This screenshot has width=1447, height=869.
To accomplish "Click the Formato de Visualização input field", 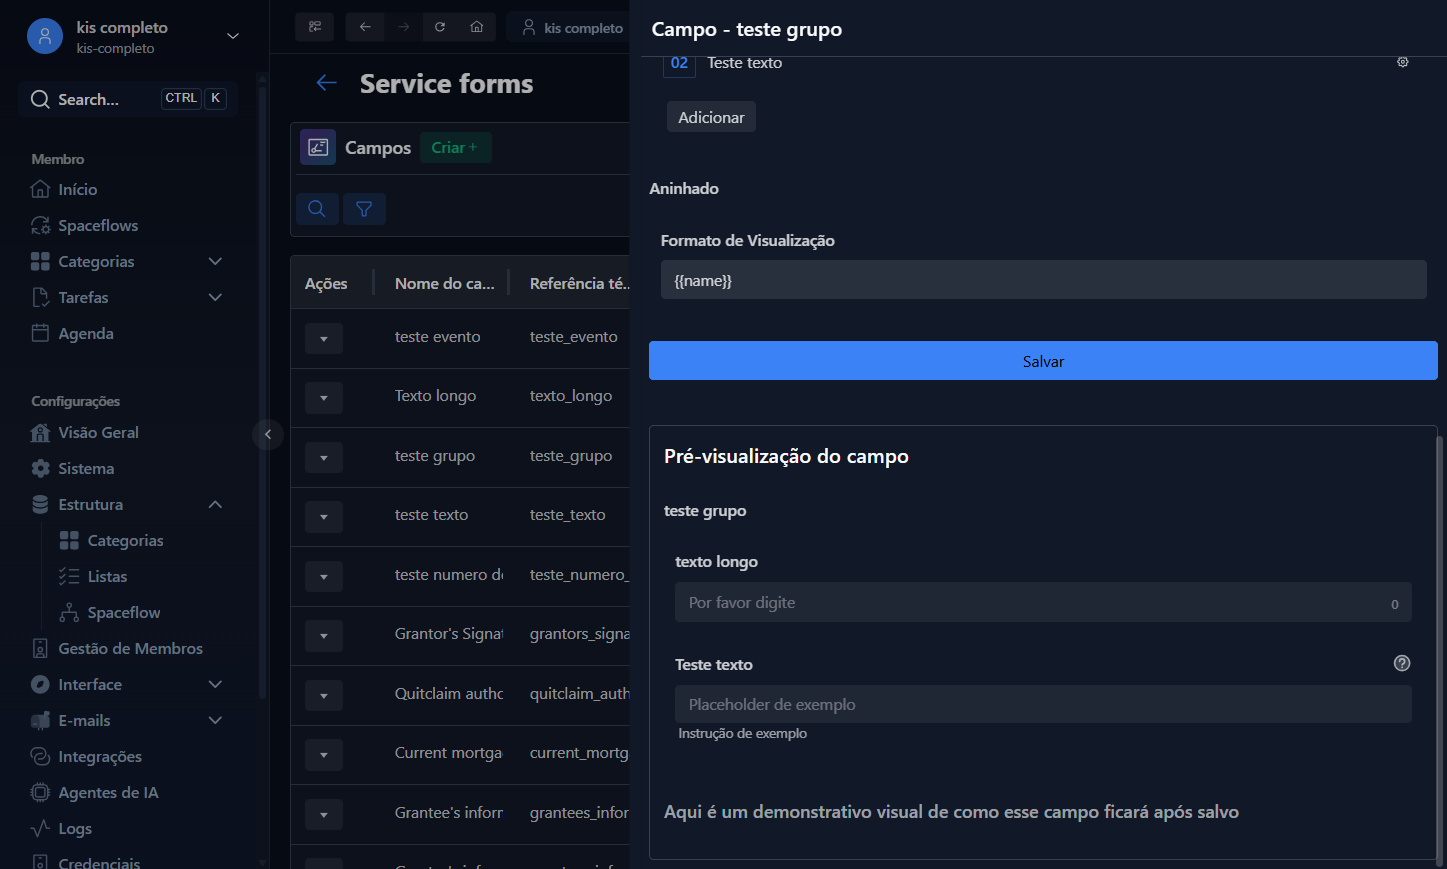I will coord(1043,280).
